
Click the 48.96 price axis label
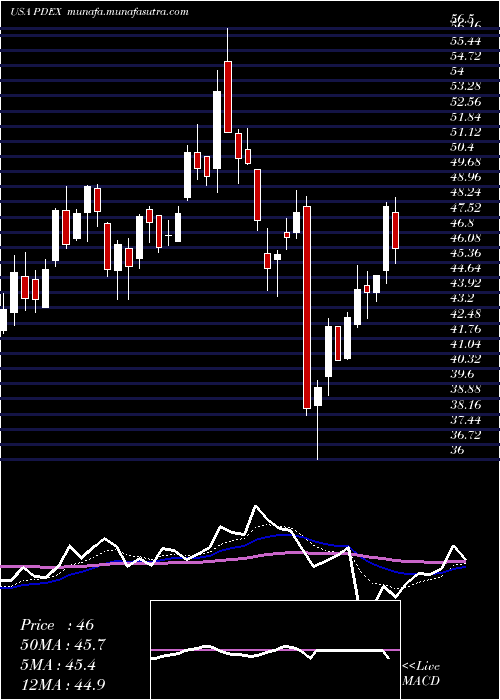pyautogui.click(x=466, y=178)
